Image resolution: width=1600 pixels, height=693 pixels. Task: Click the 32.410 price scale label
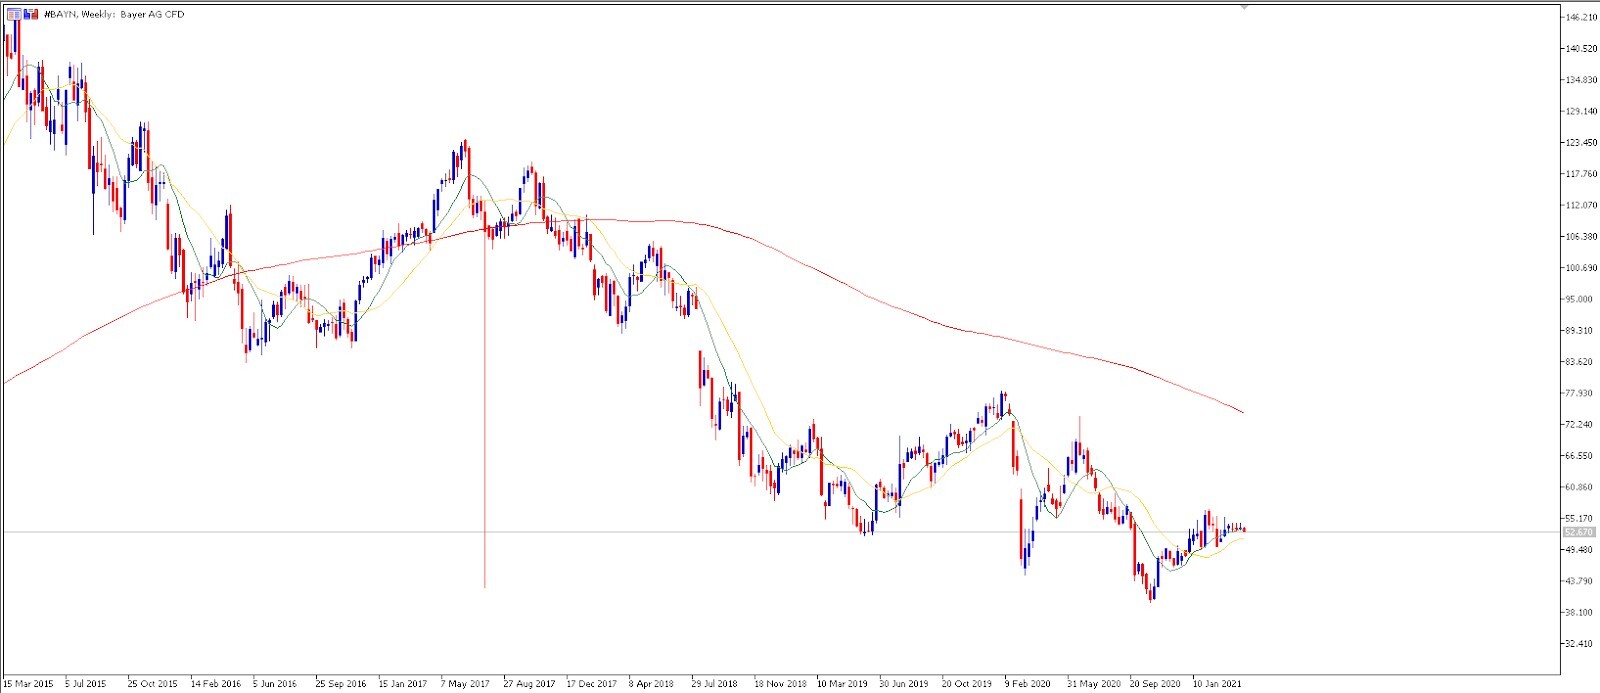[x=1581, y=643]
